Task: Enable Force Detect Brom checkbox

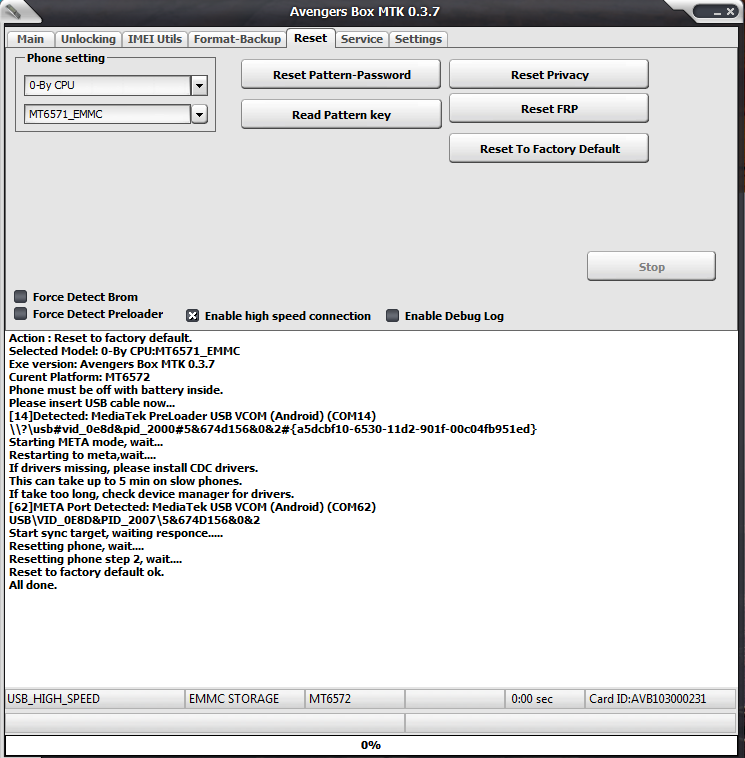Action: 20,296
